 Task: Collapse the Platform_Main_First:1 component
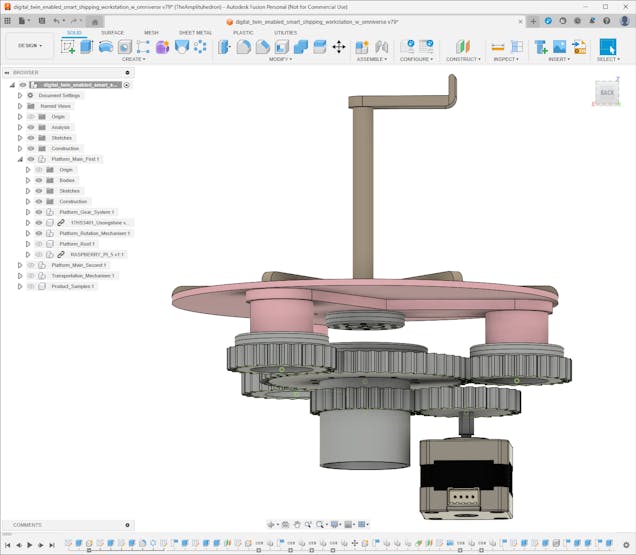point(19,159)
